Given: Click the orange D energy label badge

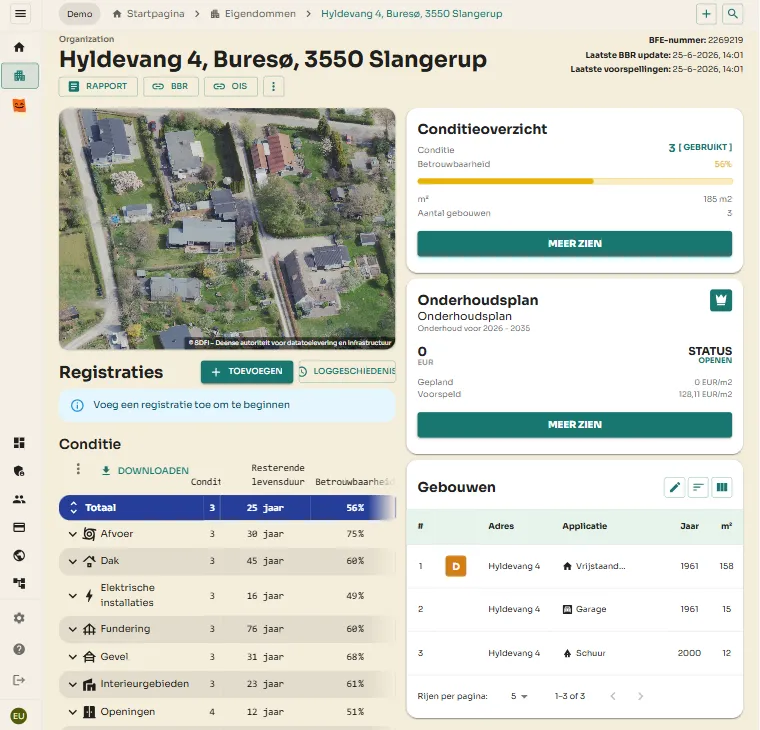Looking at the screenshot, I should (456, 566).
